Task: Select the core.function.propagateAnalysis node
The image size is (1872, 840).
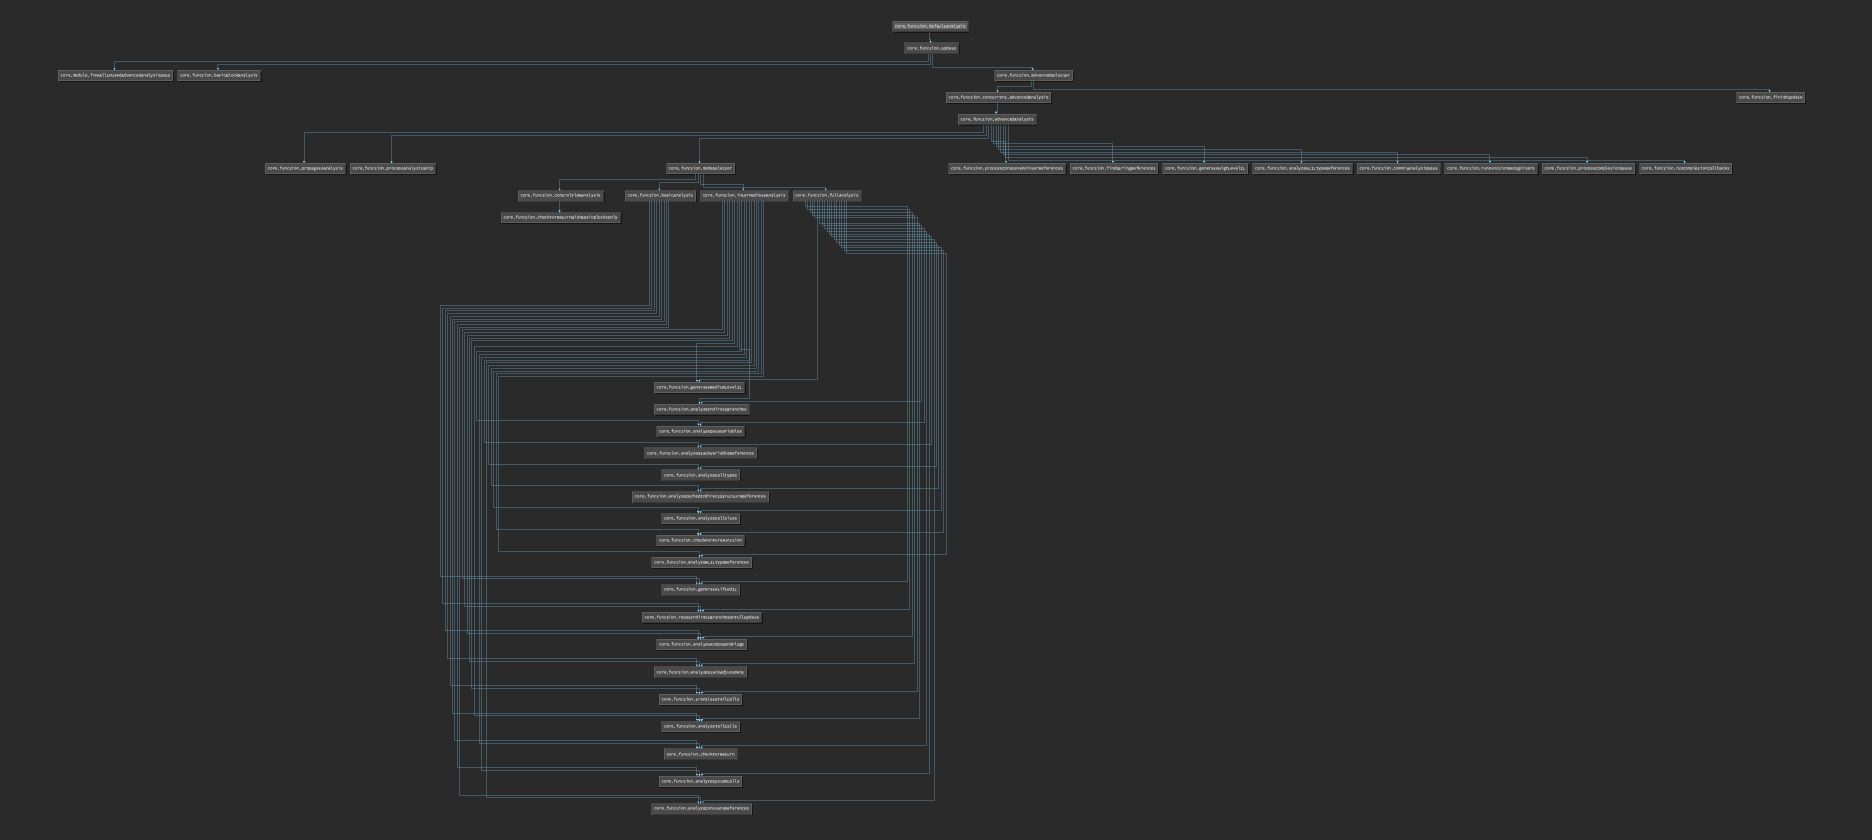Action: tap(305, 168)
